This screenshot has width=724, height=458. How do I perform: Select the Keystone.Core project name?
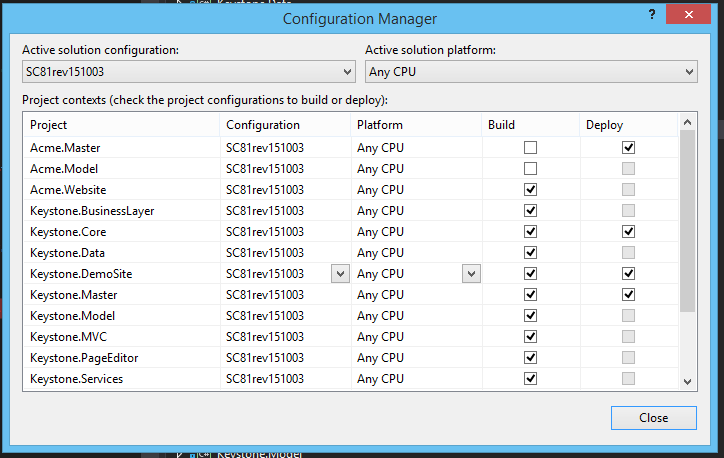click(x=68, y=232)
